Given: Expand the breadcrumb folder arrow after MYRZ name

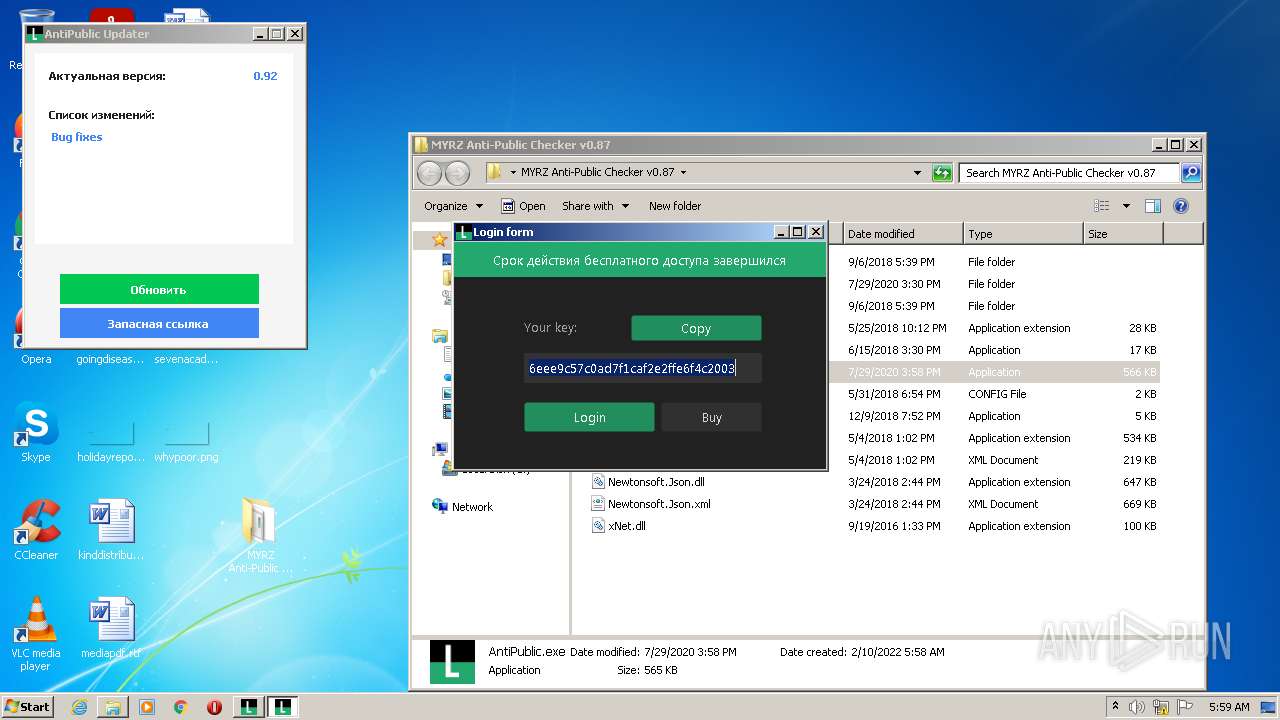Looking at the screenshot, I should tap(684, 173).
